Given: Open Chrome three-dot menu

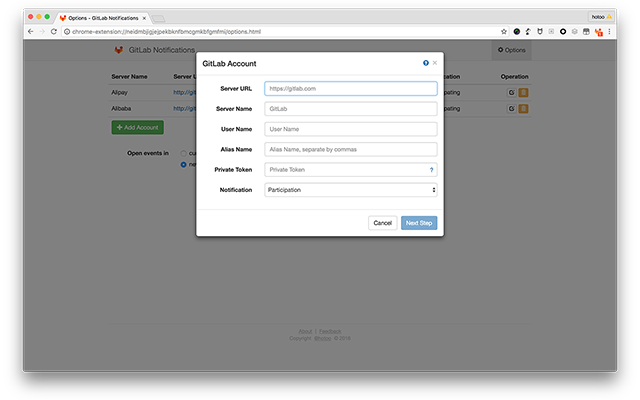Looking at the screenshot, I should (x=609, y=31).
